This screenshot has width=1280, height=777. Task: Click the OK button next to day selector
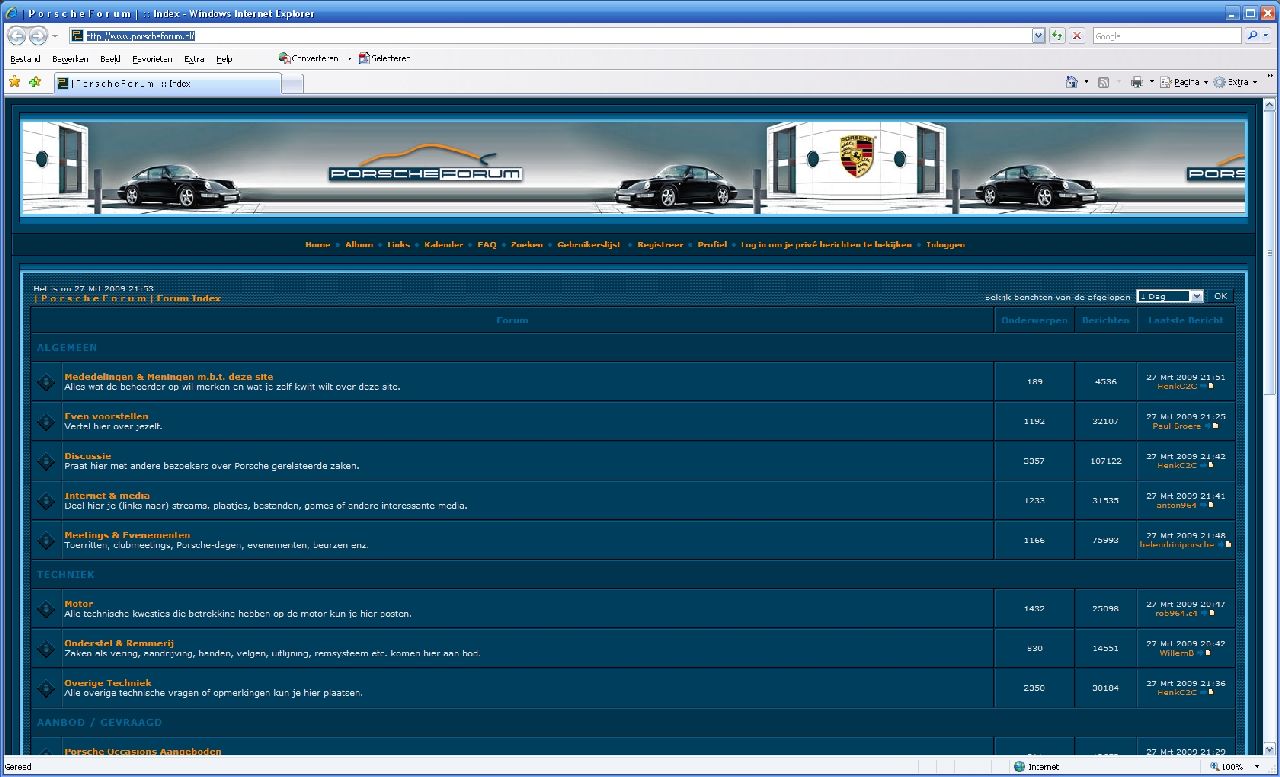click(1220, 297)
